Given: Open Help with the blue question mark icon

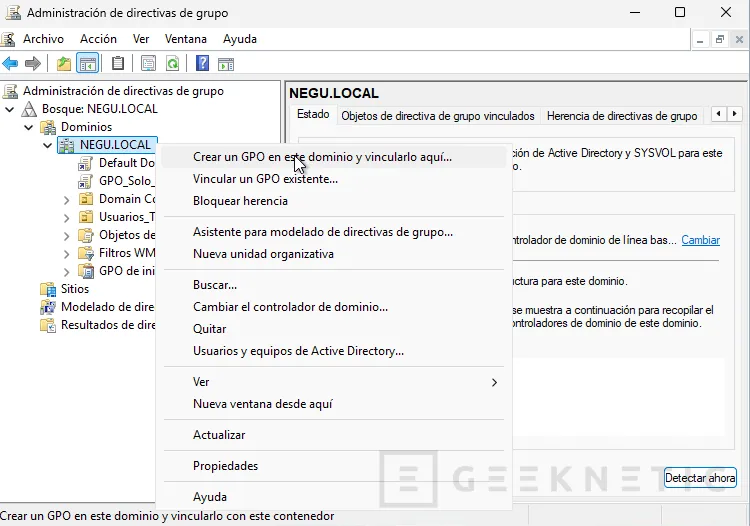Looking at the screenshot, I should point(202,63).
